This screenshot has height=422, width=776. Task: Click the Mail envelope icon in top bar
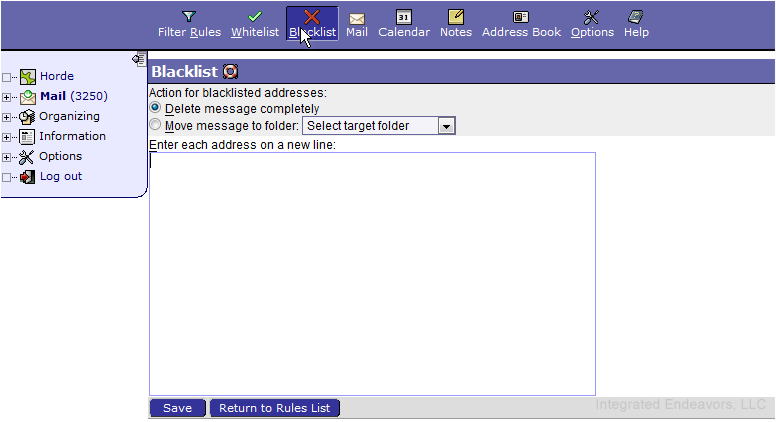pyautogui.click(x=357, y=18)
